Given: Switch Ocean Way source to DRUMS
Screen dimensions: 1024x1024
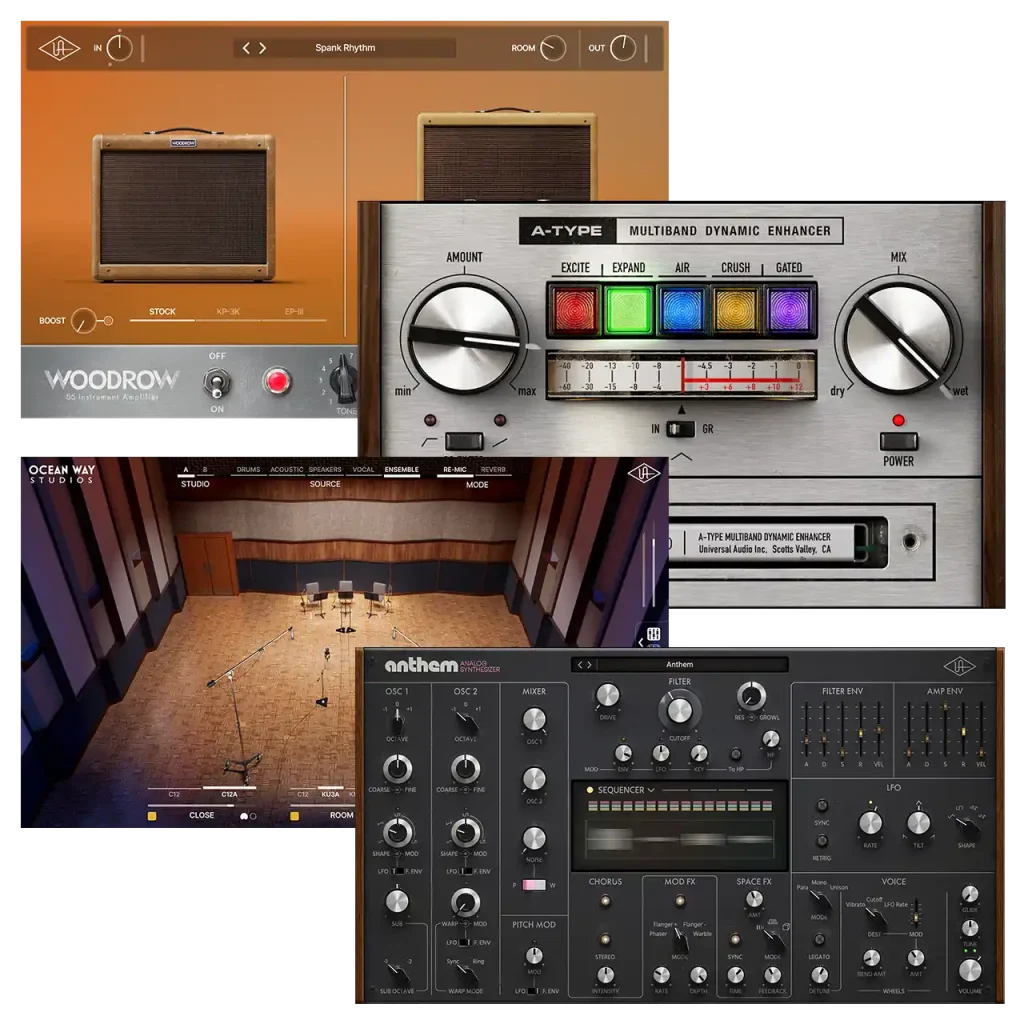Looking at the screenshot, I should point(251,469).
